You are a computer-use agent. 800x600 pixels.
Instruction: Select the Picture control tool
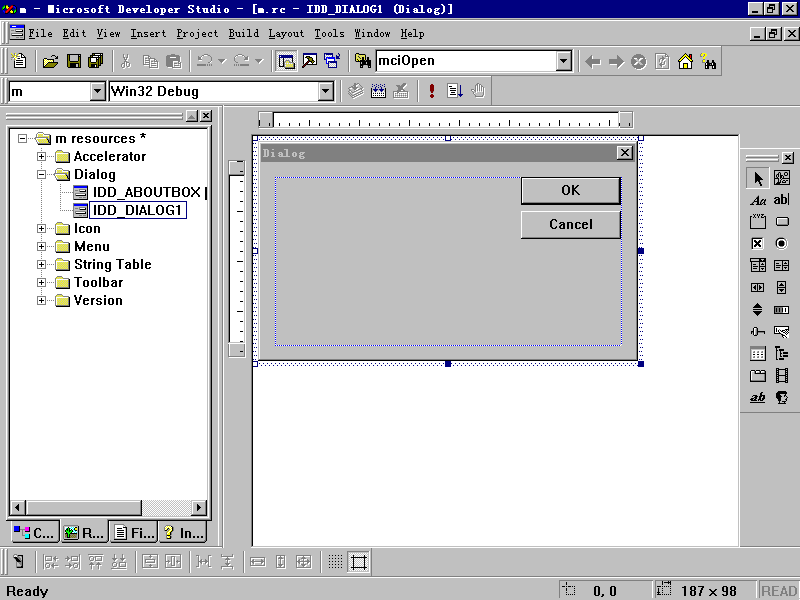pos(782,178)
